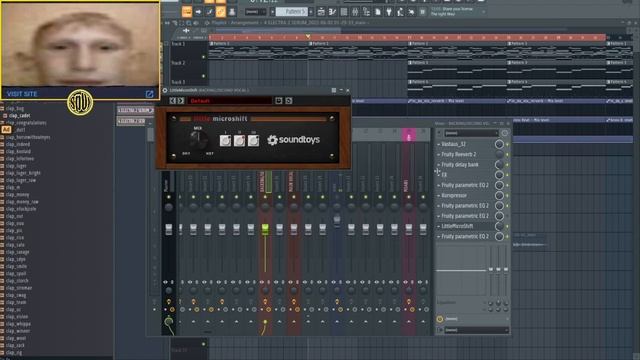Toggle the orange multilink chain icon

pos(221,12)
